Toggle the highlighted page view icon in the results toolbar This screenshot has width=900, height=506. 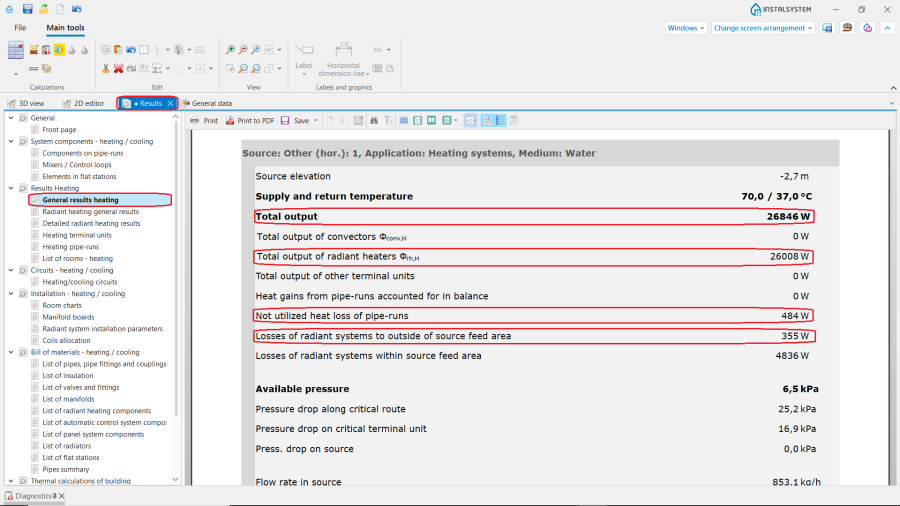click(x=487, y=120)
